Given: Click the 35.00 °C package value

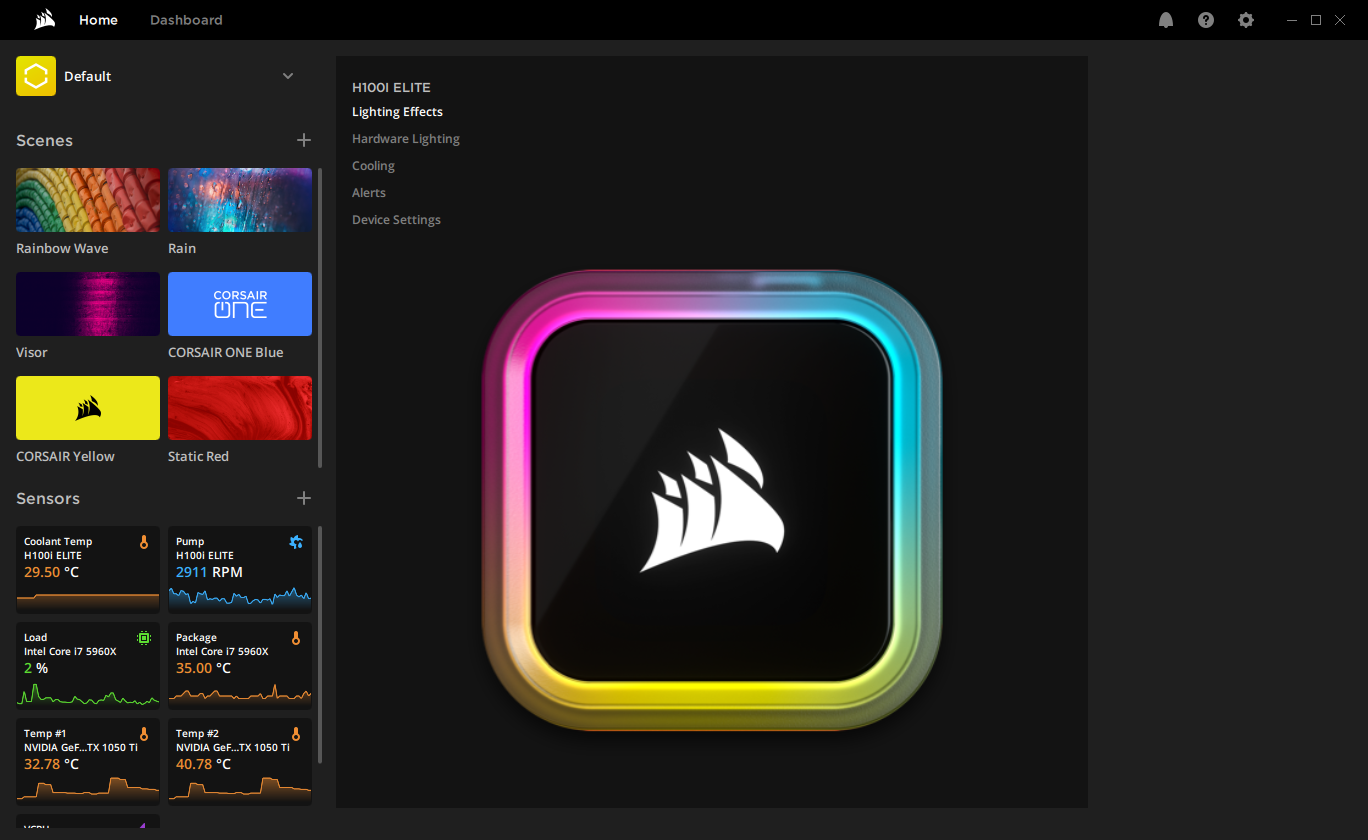Looking at the screenshot, I should pyautogui.click(x=203, y=668).
